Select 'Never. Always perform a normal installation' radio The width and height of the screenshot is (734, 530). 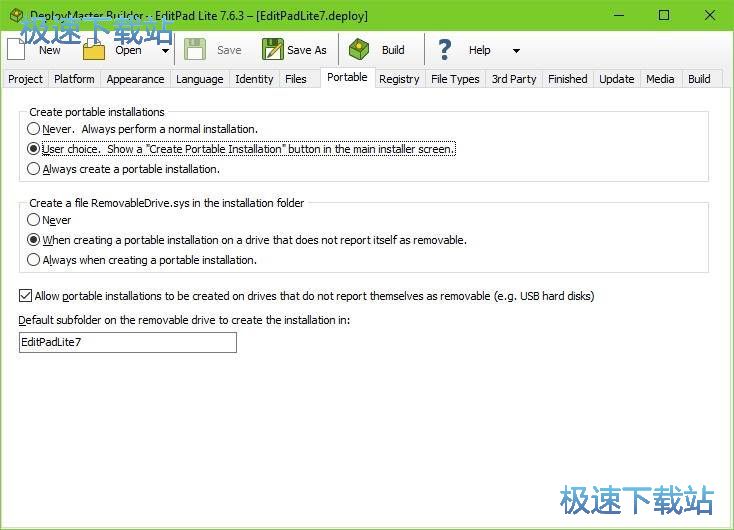coord(33,129)
